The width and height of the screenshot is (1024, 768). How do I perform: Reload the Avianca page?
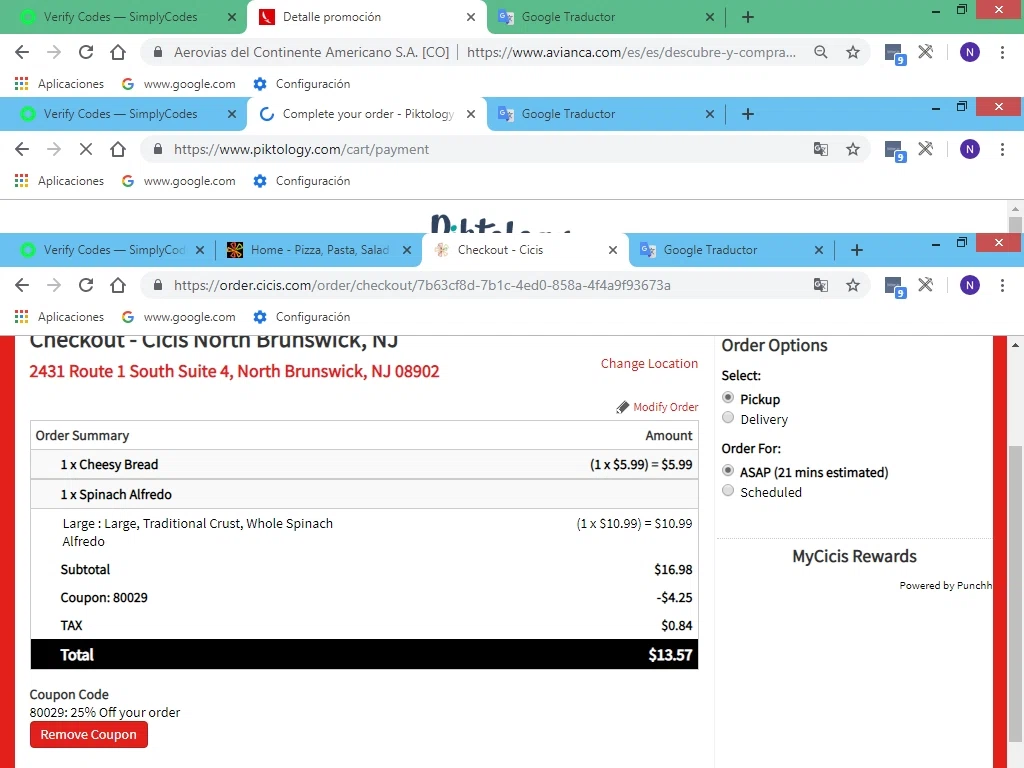coord(86,52)
